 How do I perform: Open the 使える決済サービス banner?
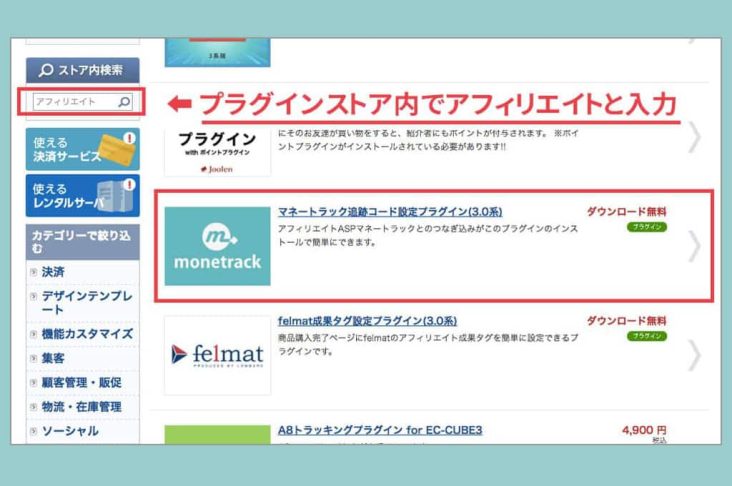(82, 149)
